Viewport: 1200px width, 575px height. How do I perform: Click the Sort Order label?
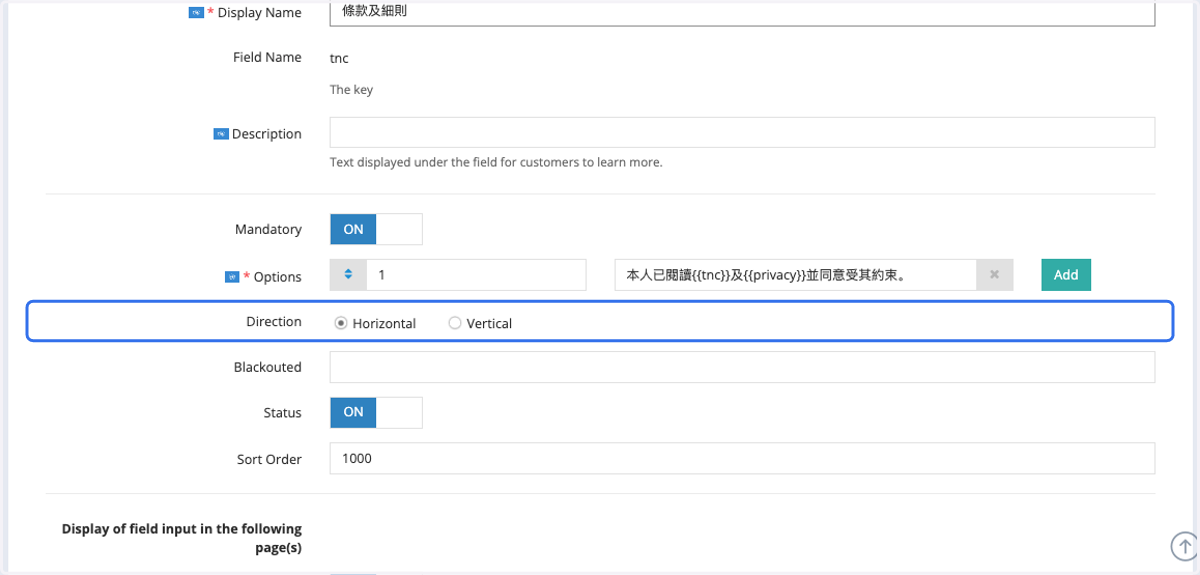[269, 459]
